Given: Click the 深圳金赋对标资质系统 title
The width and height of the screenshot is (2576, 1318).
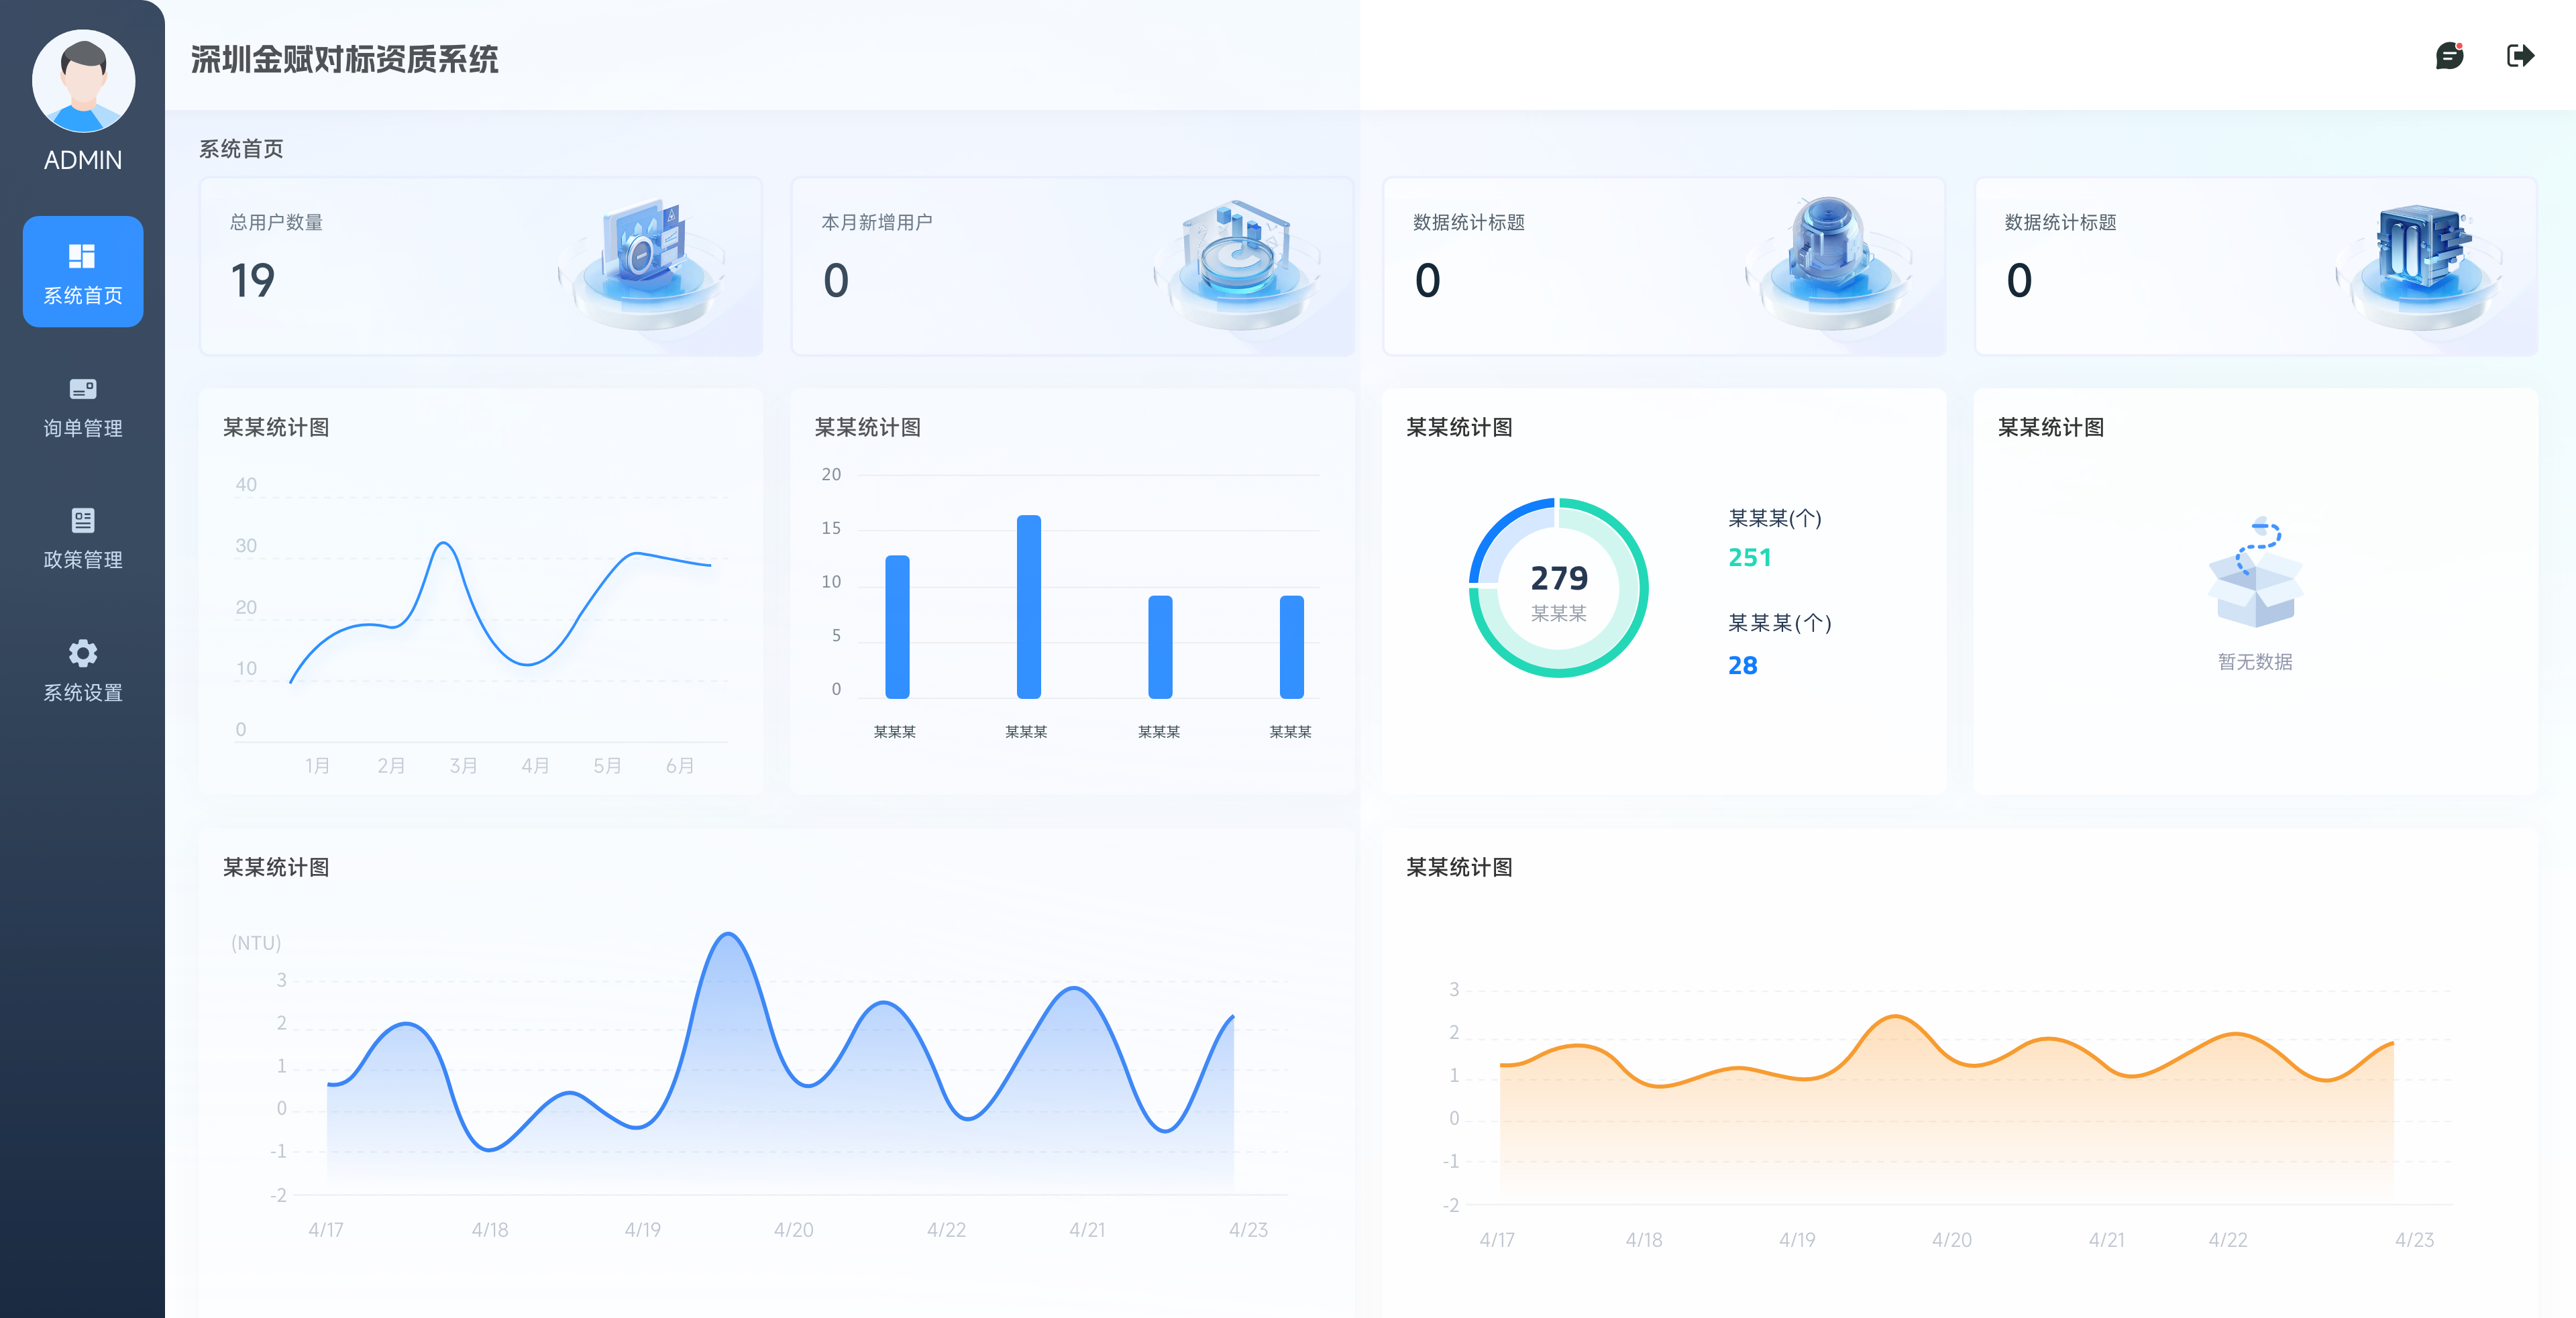Looking at the screenshot, I should [x=344, y=59].
